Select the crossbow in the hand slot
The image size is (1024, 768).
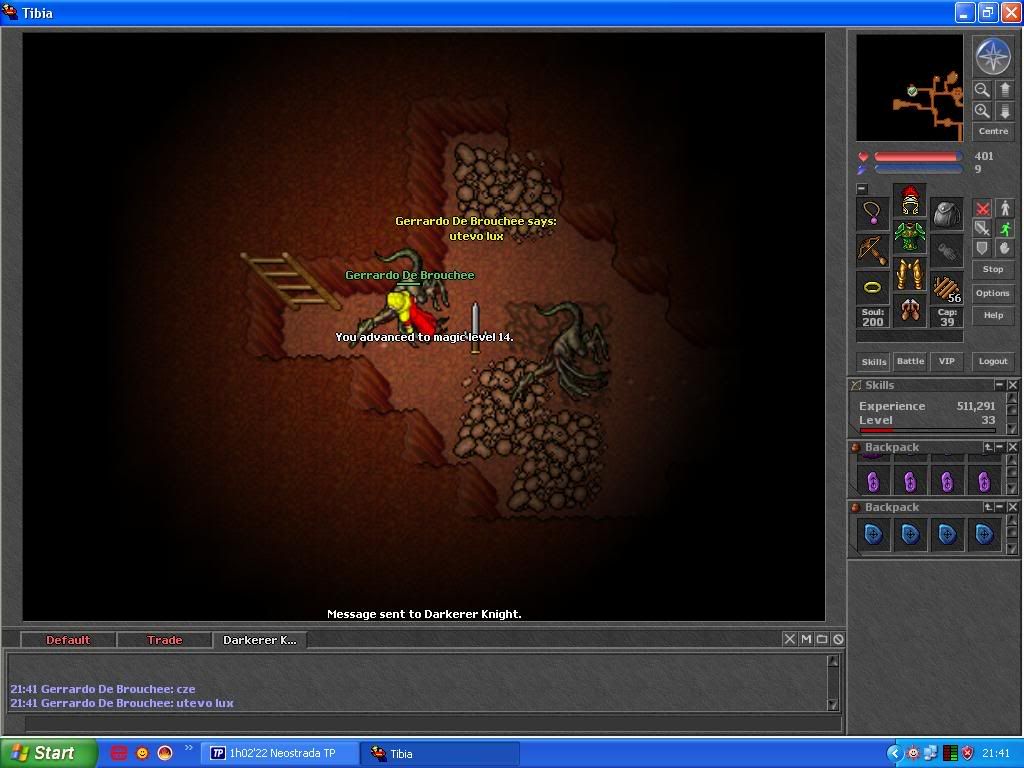[872, 251]
